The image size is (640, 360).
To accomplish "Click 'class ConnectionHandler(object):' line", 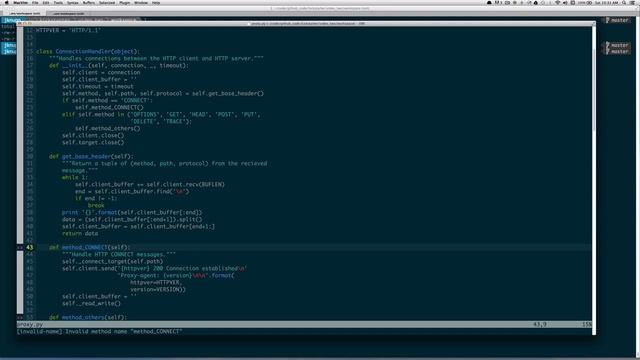I will click(88, 51).
